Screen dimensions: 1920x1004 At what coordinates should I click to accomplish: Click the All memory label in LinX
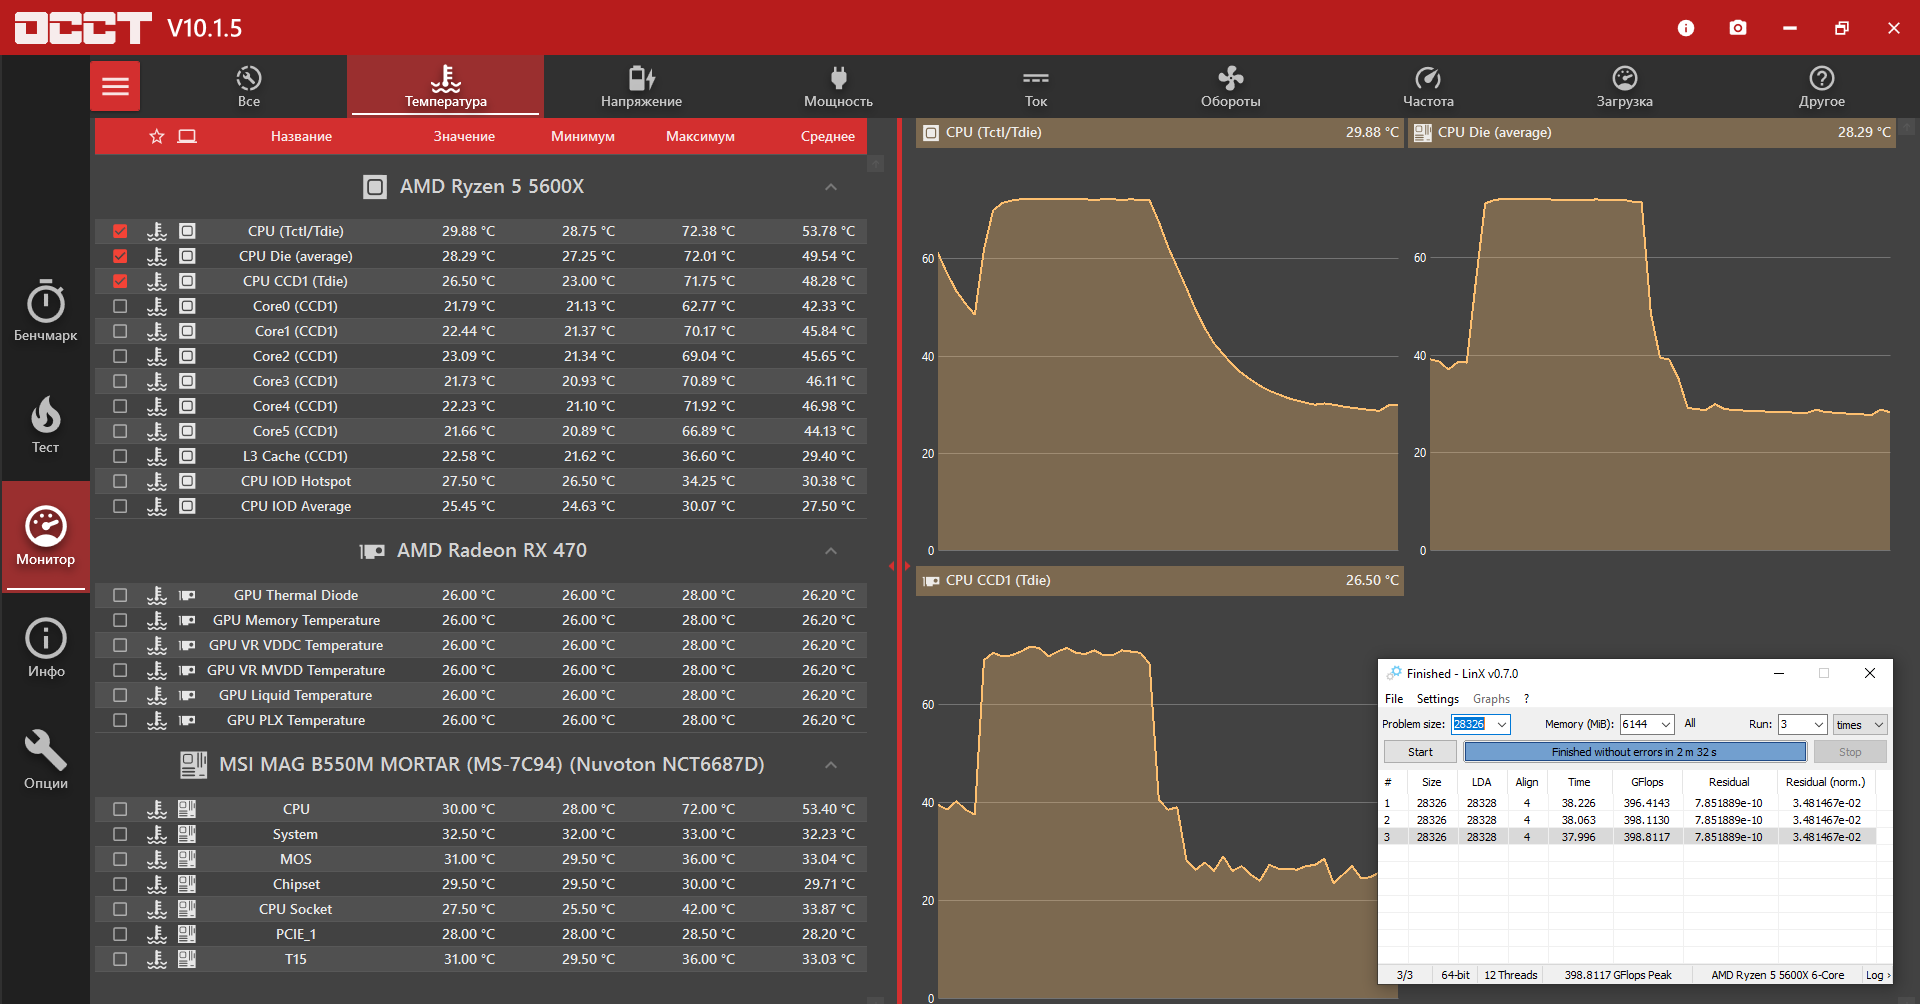1690,723
